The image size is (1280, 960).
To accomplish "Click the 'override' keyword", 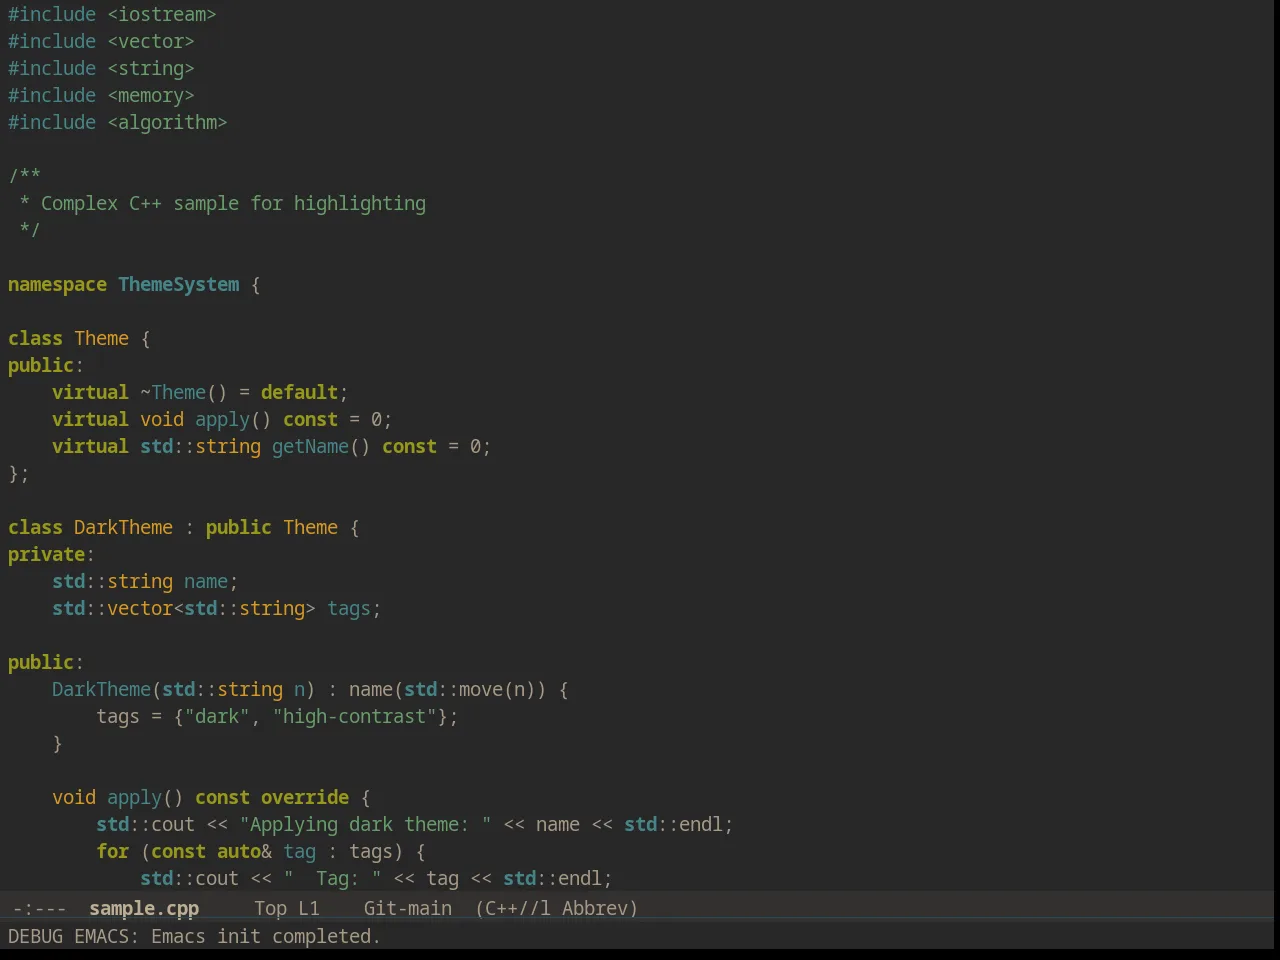I will [x=305, y=797].
